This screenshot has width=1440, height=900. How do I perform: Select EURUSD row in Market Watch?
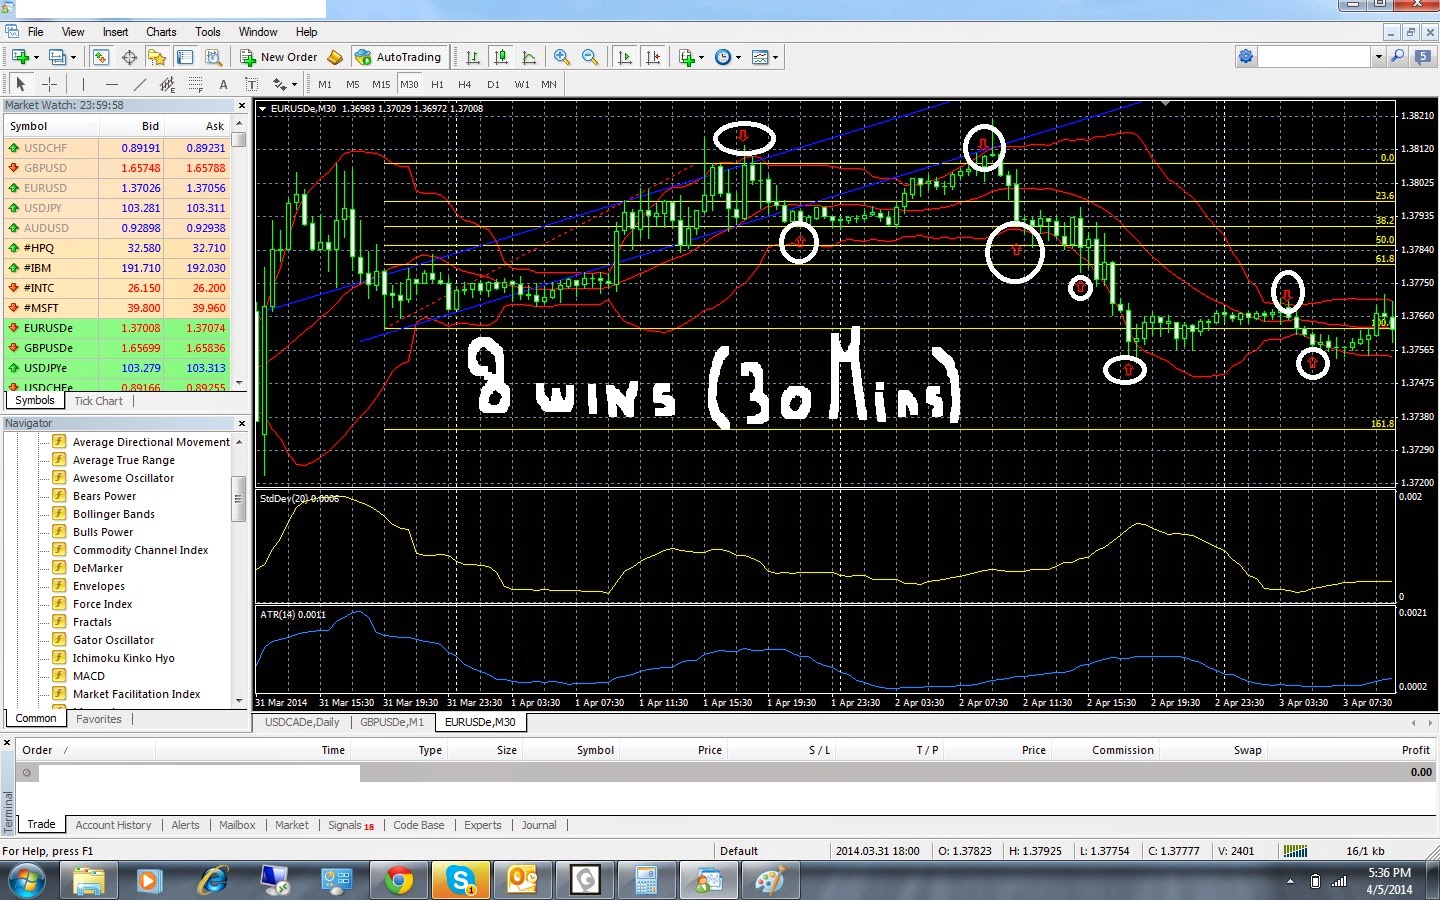tap(116, 188)
